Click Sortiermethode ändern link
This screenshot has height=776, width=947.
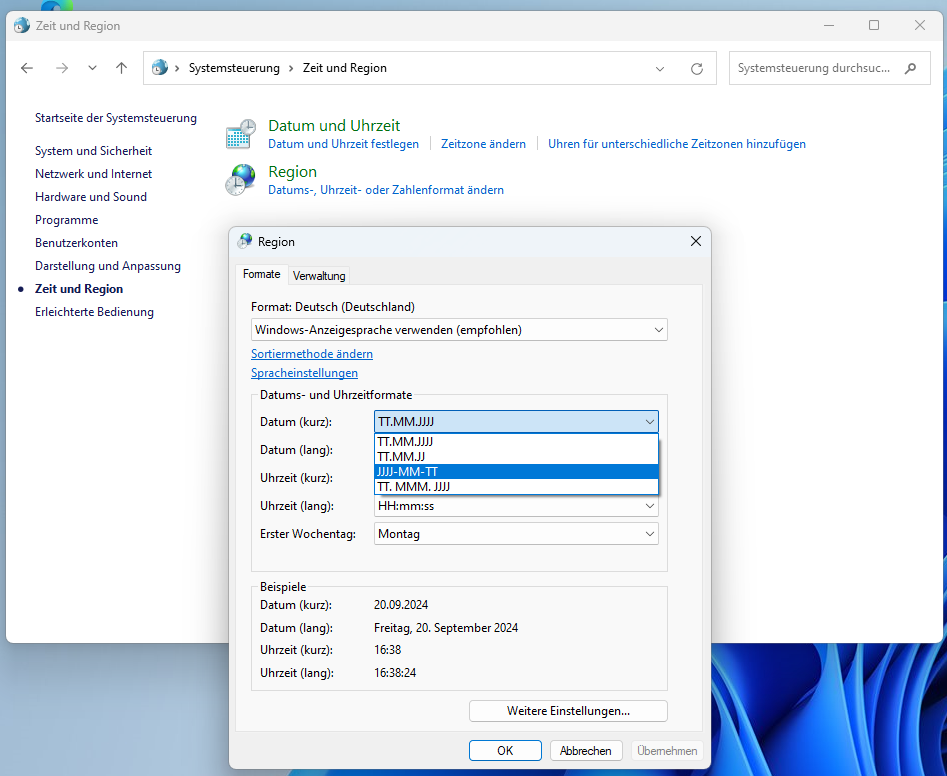pos(312,354)
